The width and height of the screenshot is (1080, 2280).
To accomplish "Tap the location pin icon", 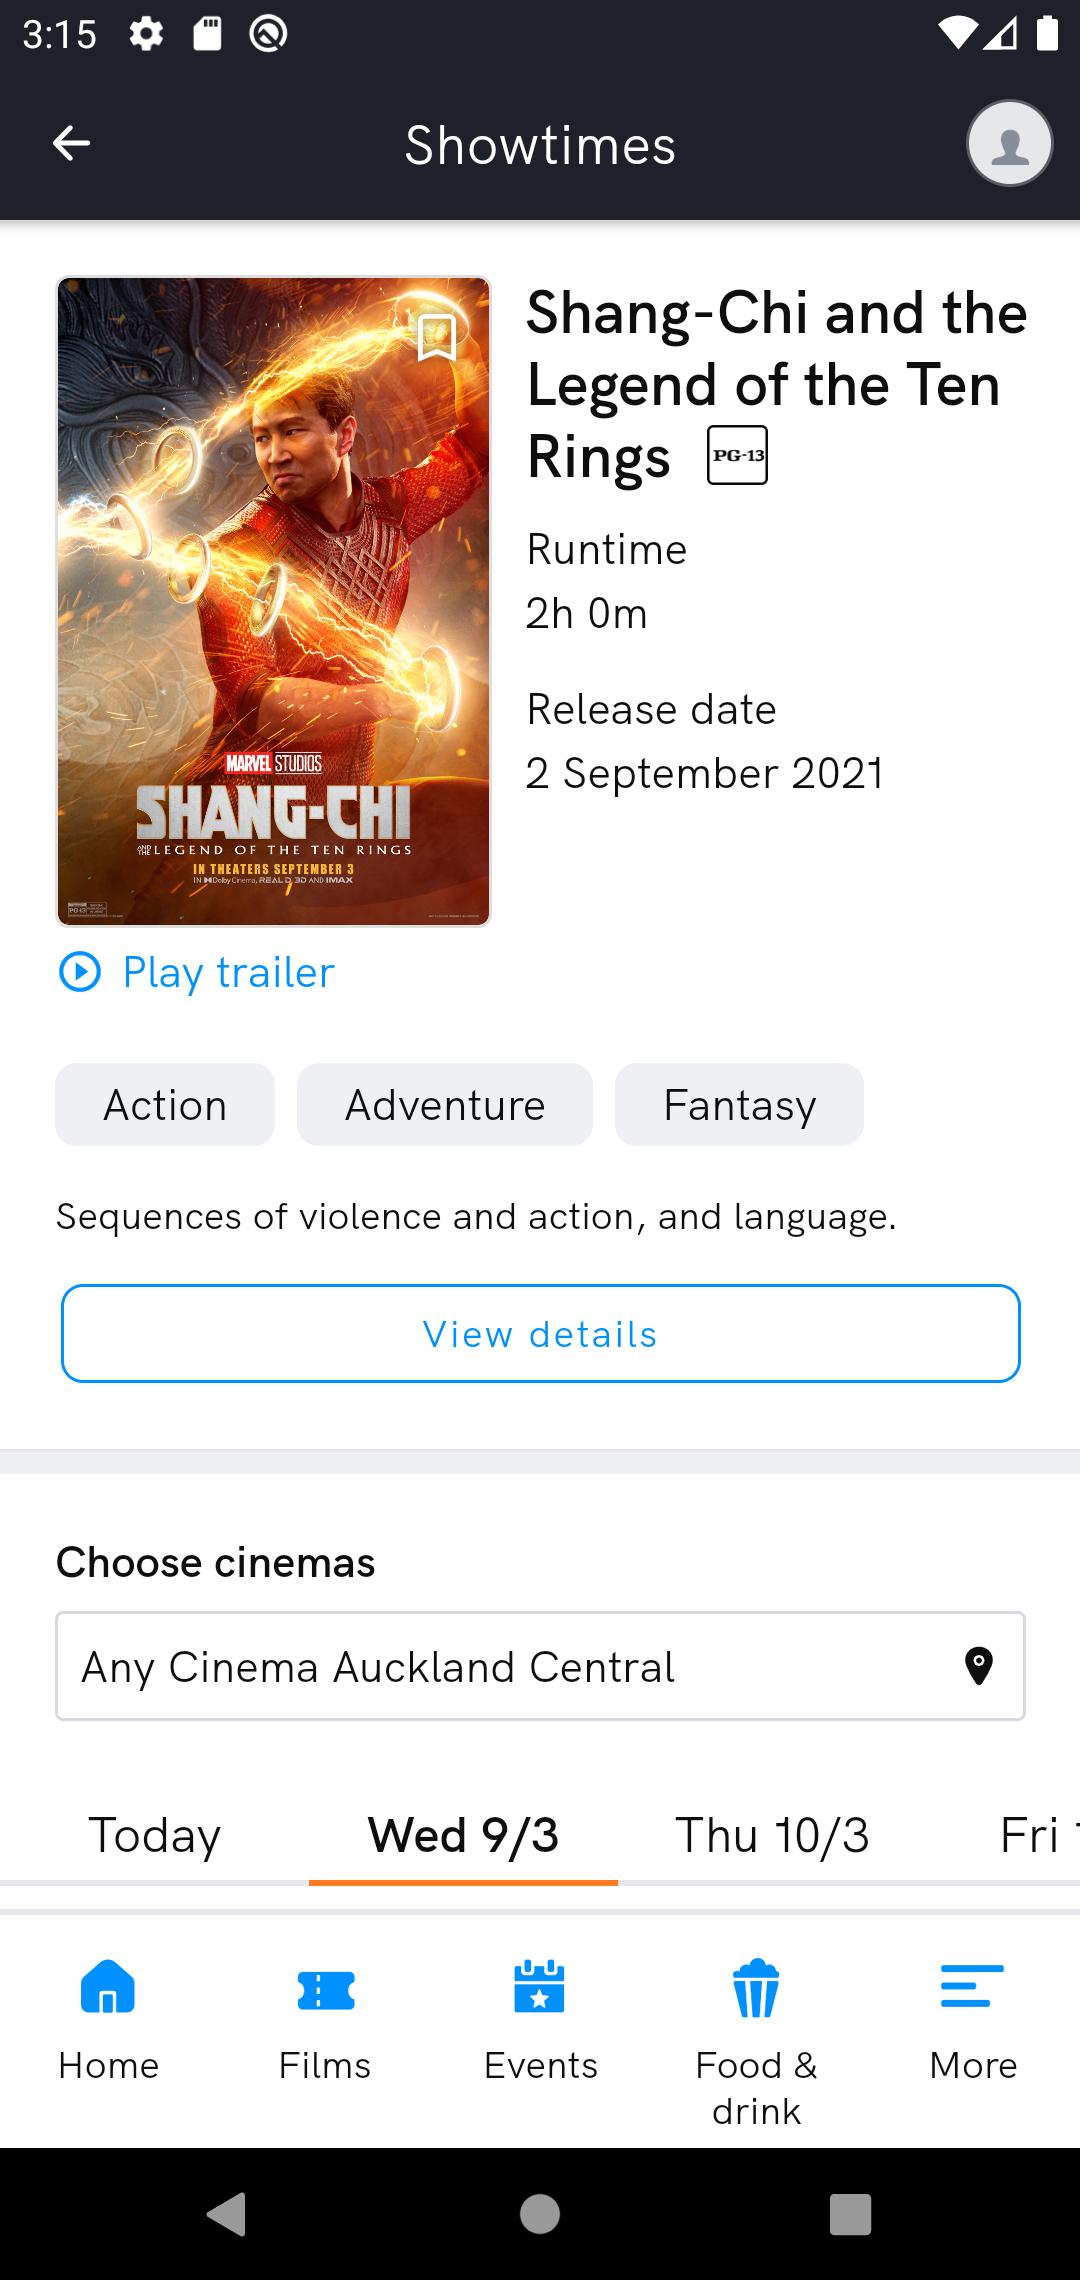I will point(978,1666).
